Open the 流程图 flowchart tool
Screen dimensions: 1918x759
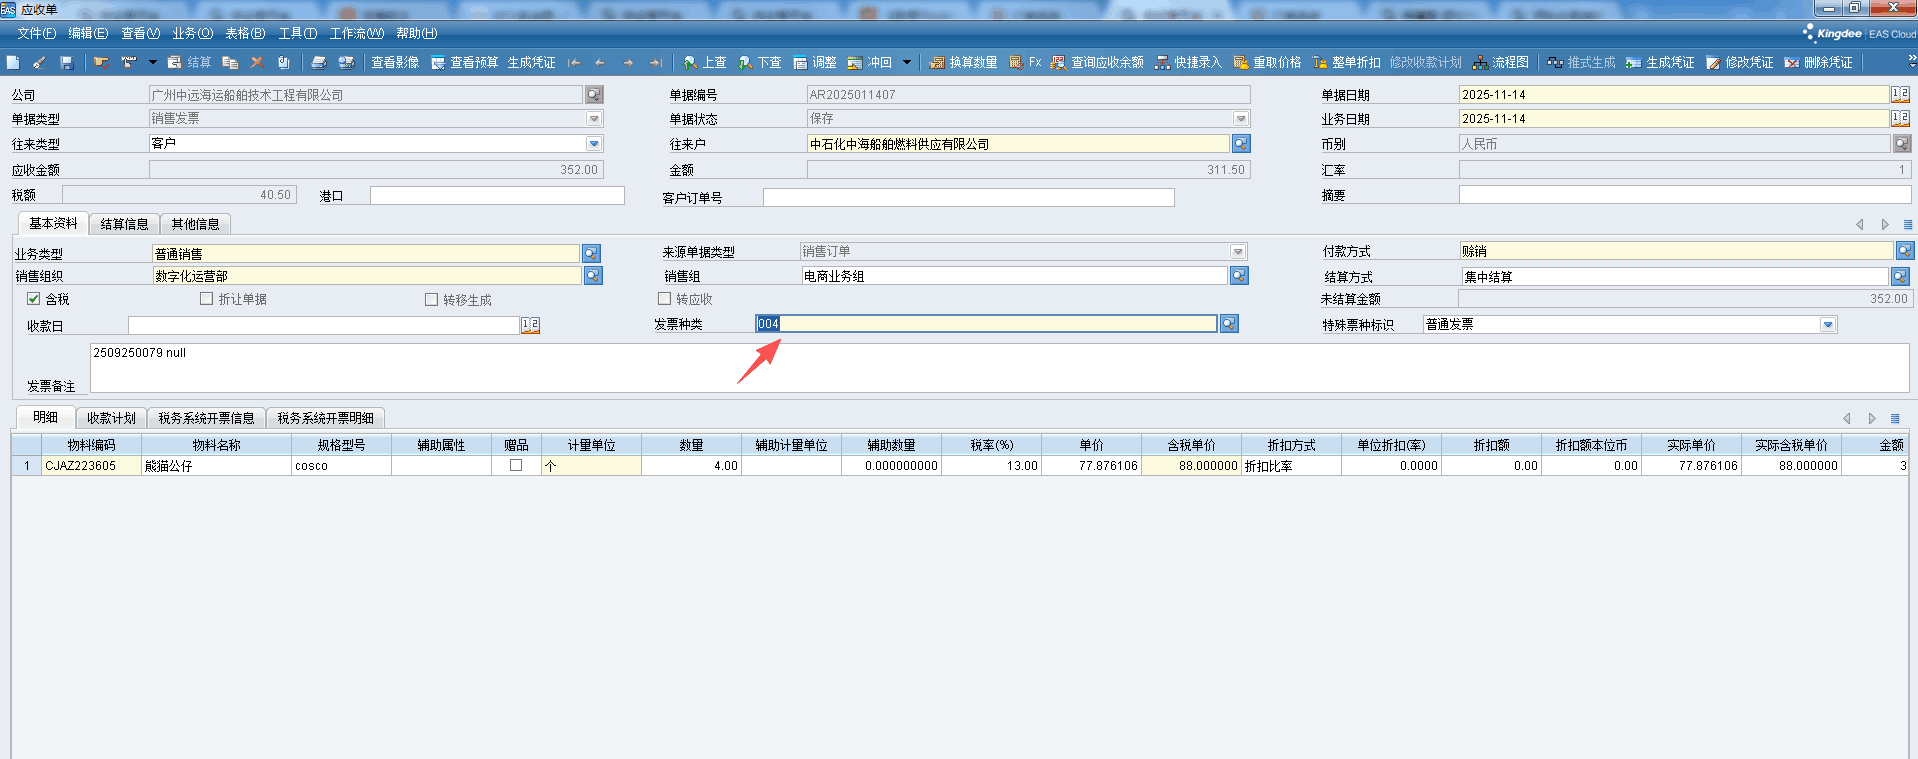pyautogui.click(x=1500, y=62)
